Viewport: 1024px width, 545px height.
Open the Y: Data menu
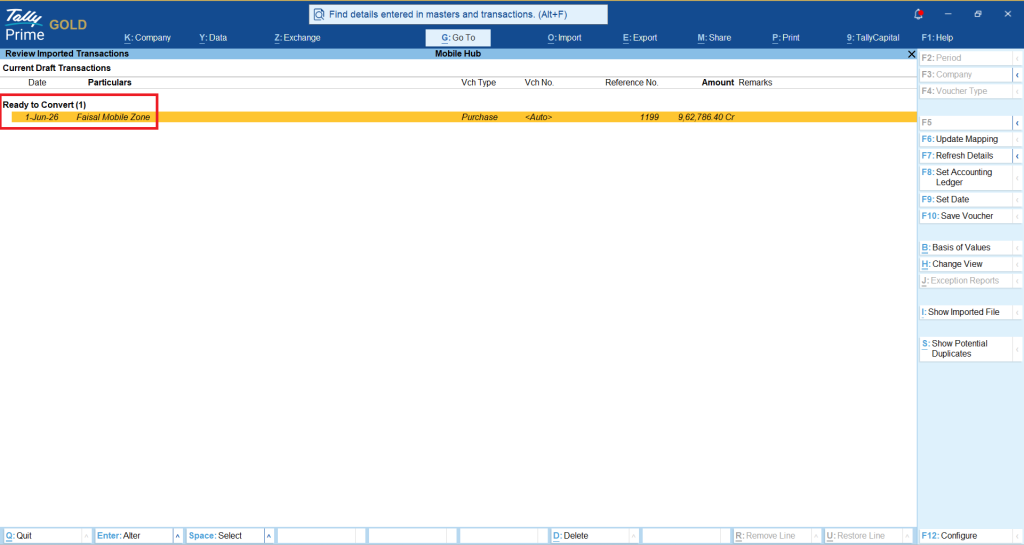213,38
